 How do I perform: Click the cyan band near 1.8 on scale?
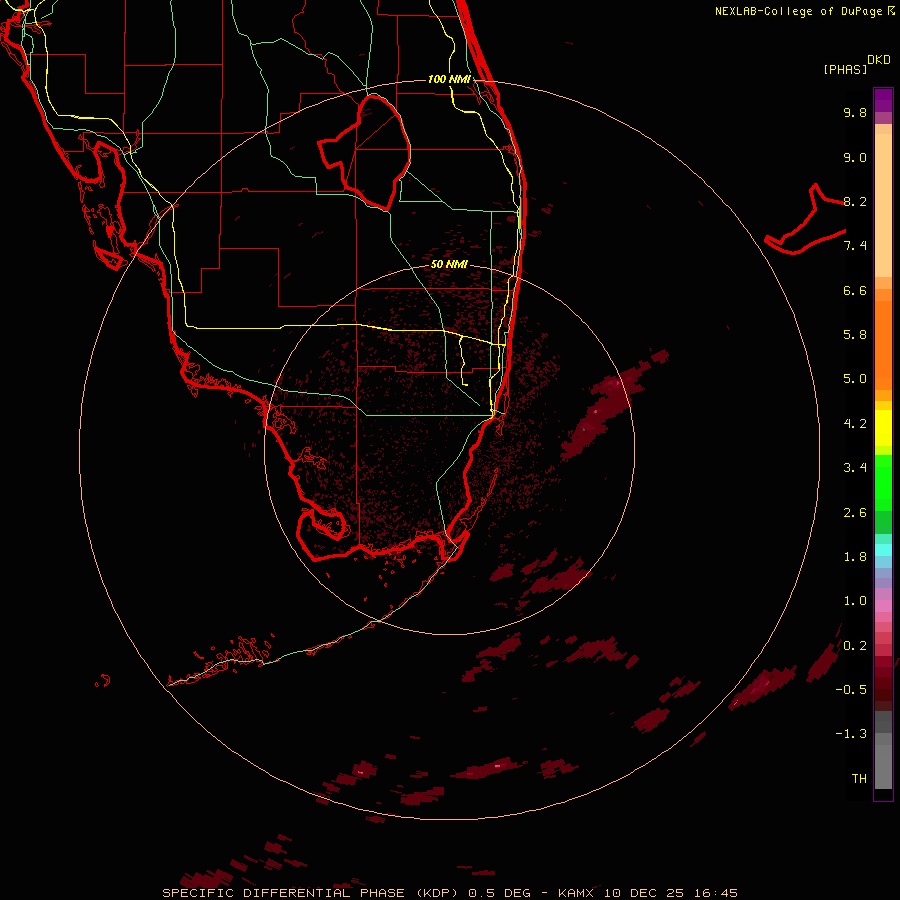pyautogui.click(x=883, y=550)
